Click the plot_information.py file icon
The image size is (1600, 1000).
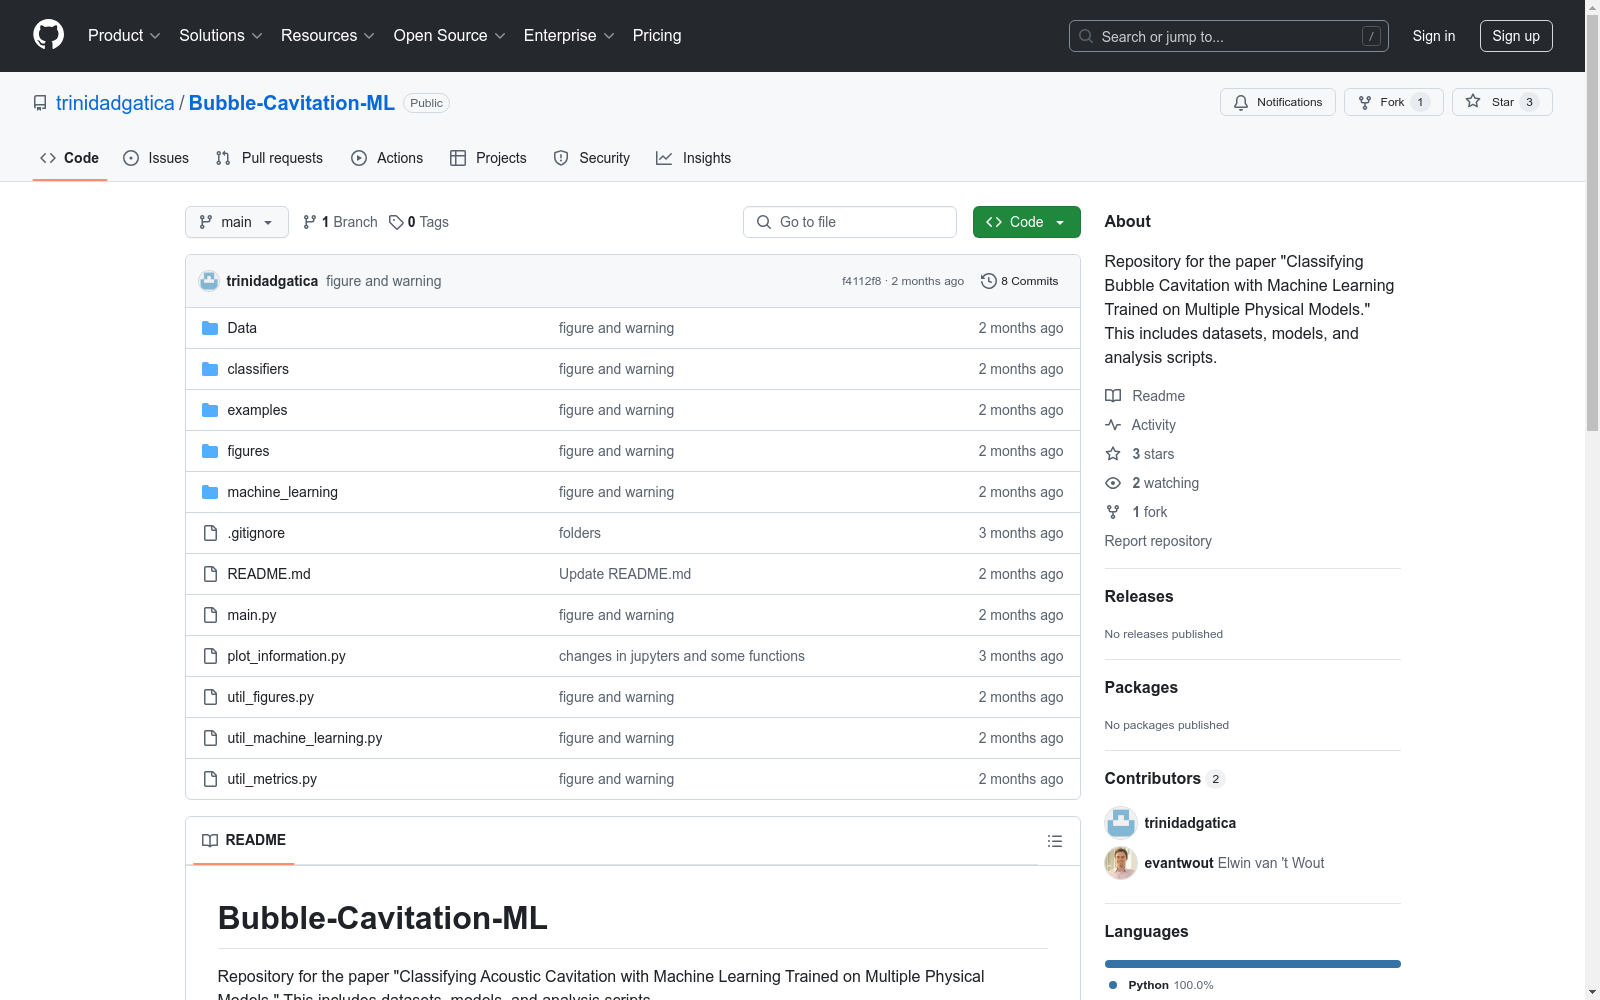[x=210, y=656]
